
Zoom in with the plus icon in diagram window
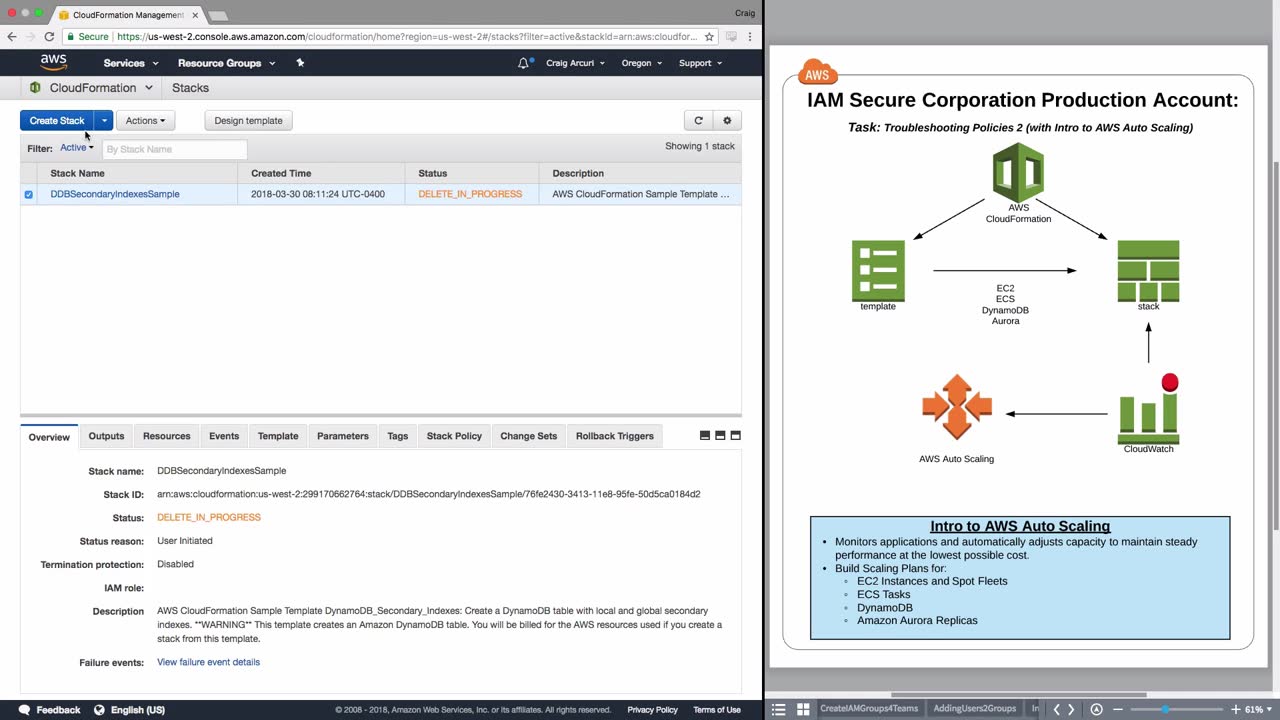(1236, 710)
